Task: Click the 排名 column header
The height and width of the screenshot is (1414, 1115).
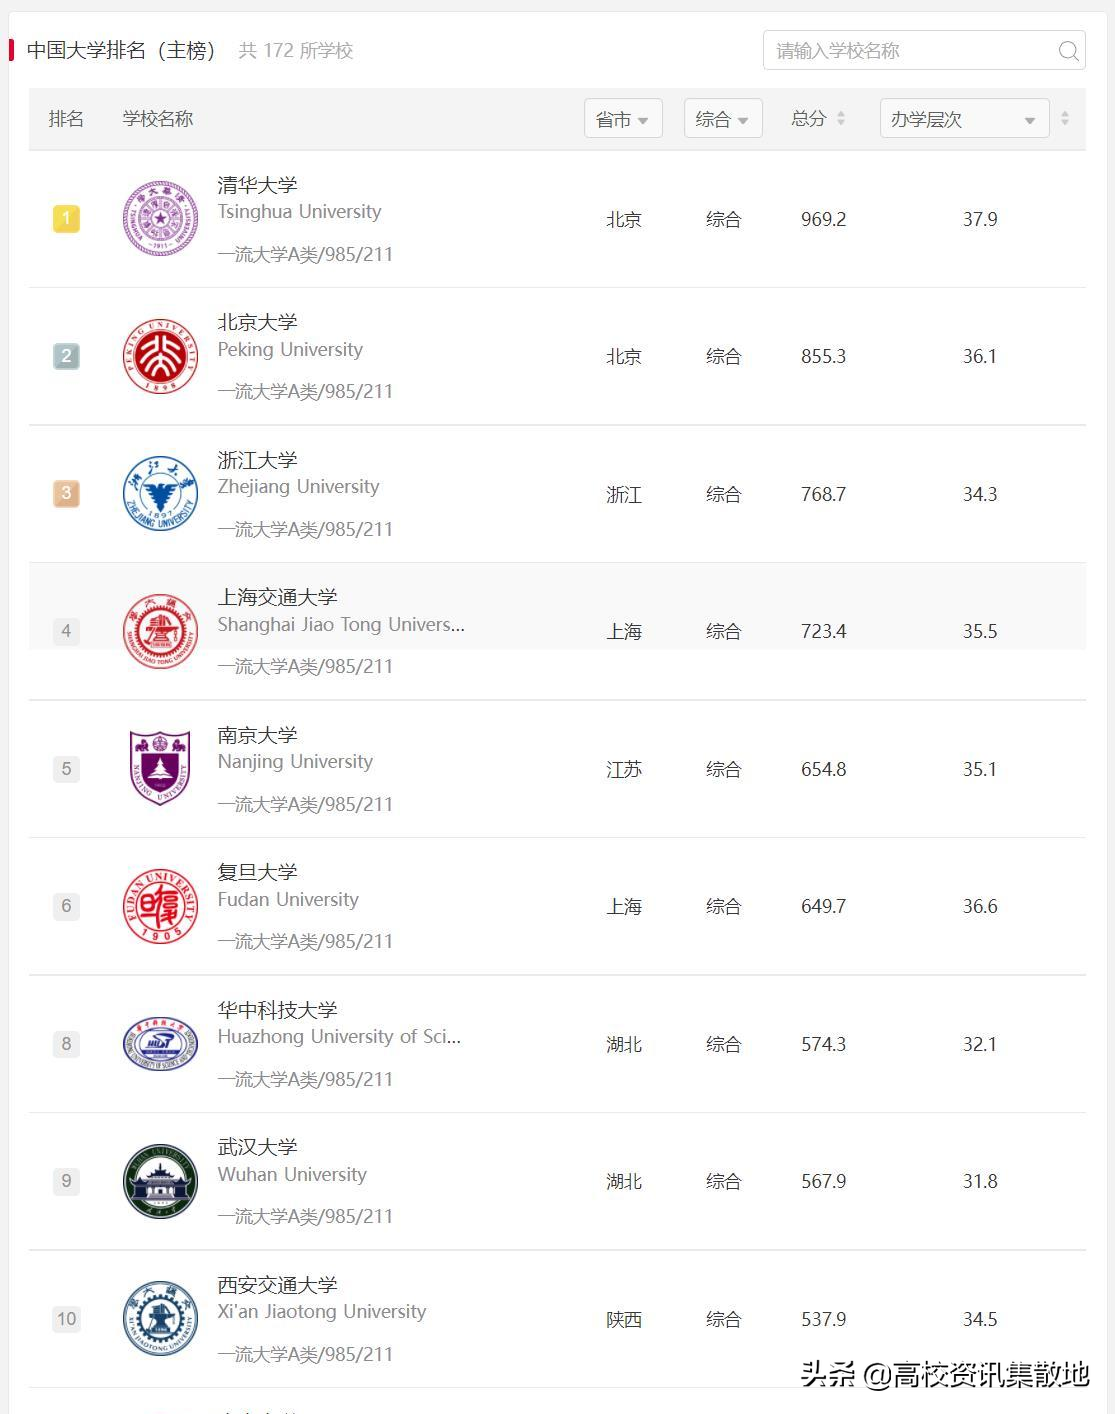Action: pyautogui.click(x=66, y=118)
